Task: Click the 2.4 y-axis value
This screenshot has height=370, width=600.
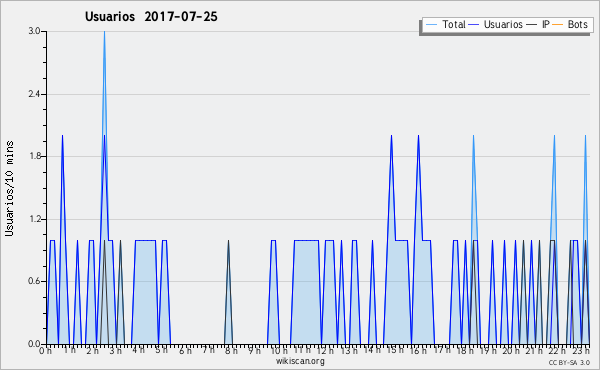Action: click(x=34, y=94)
